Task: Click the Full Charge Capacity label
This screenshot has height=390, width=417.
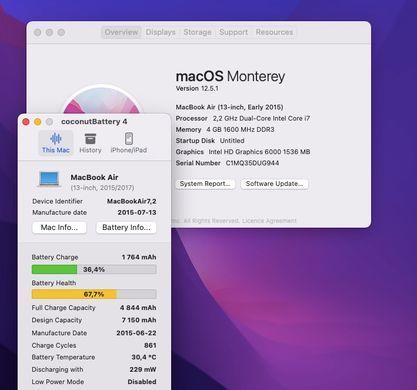Action: tap(64, 308)
